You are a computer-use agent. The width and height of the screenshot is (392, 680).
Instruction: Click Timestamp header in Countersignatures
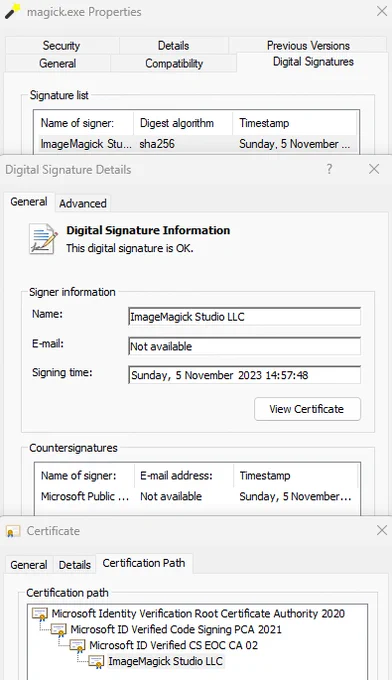pyautogui.click(x=296, y=476)
